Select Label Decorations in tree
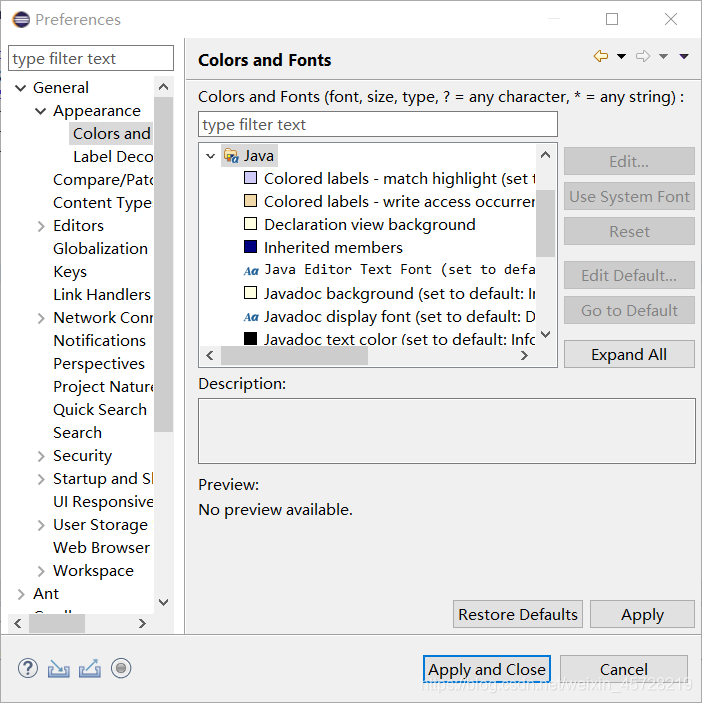This screenshot has width=702, height=703. (x=113, y=157)
